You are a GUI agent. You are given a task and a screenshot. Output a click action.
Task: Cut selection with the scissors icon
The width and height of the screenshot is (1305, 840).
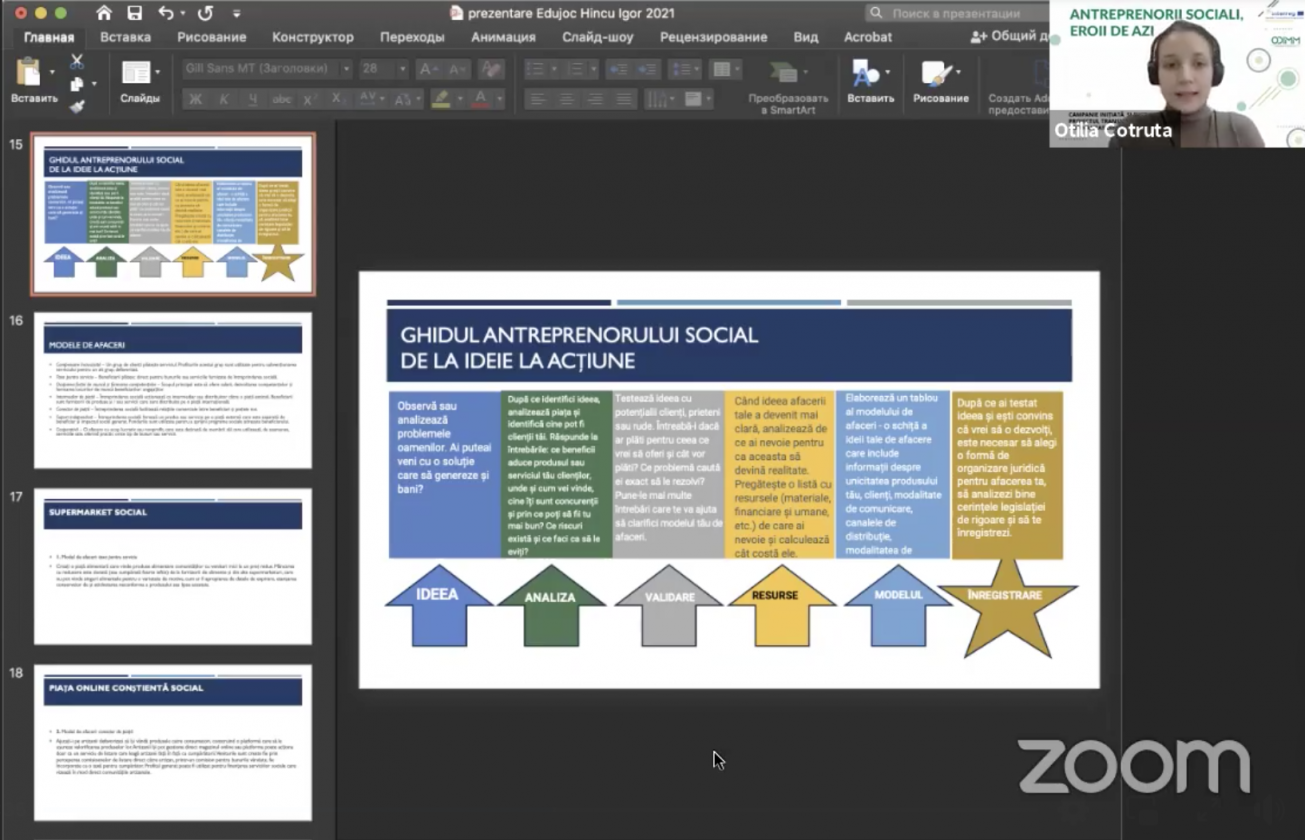pyautogui.click(x=77, y=62)
